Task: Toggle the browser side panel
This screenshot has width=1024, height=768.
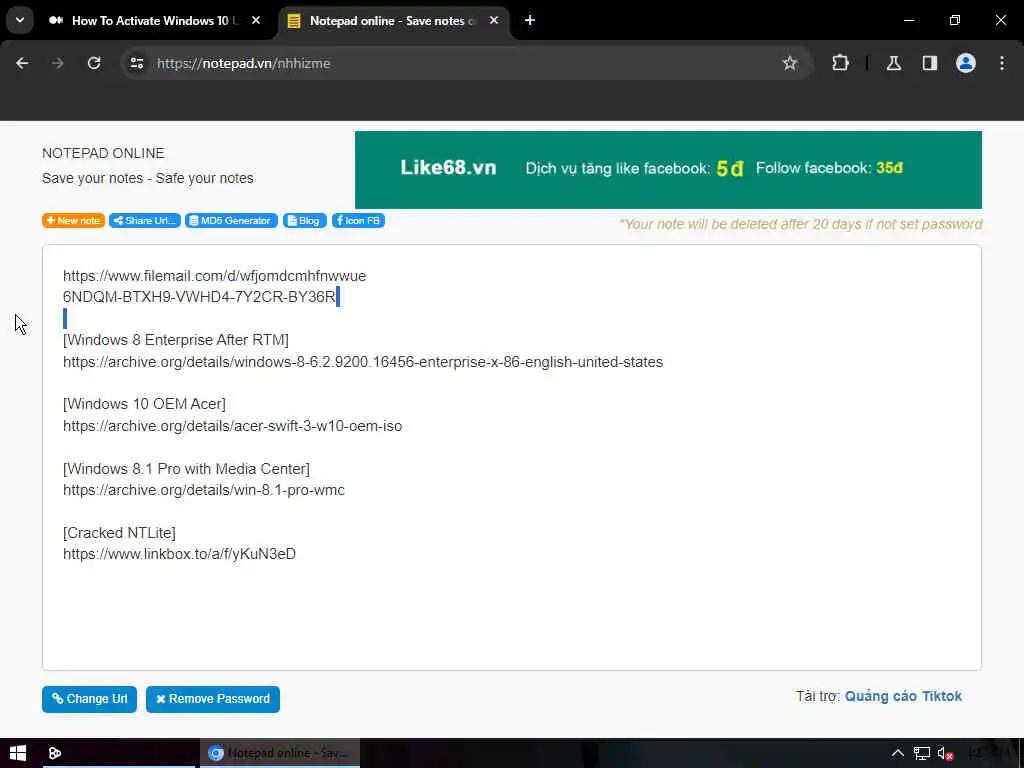Action: coord(930,63)
